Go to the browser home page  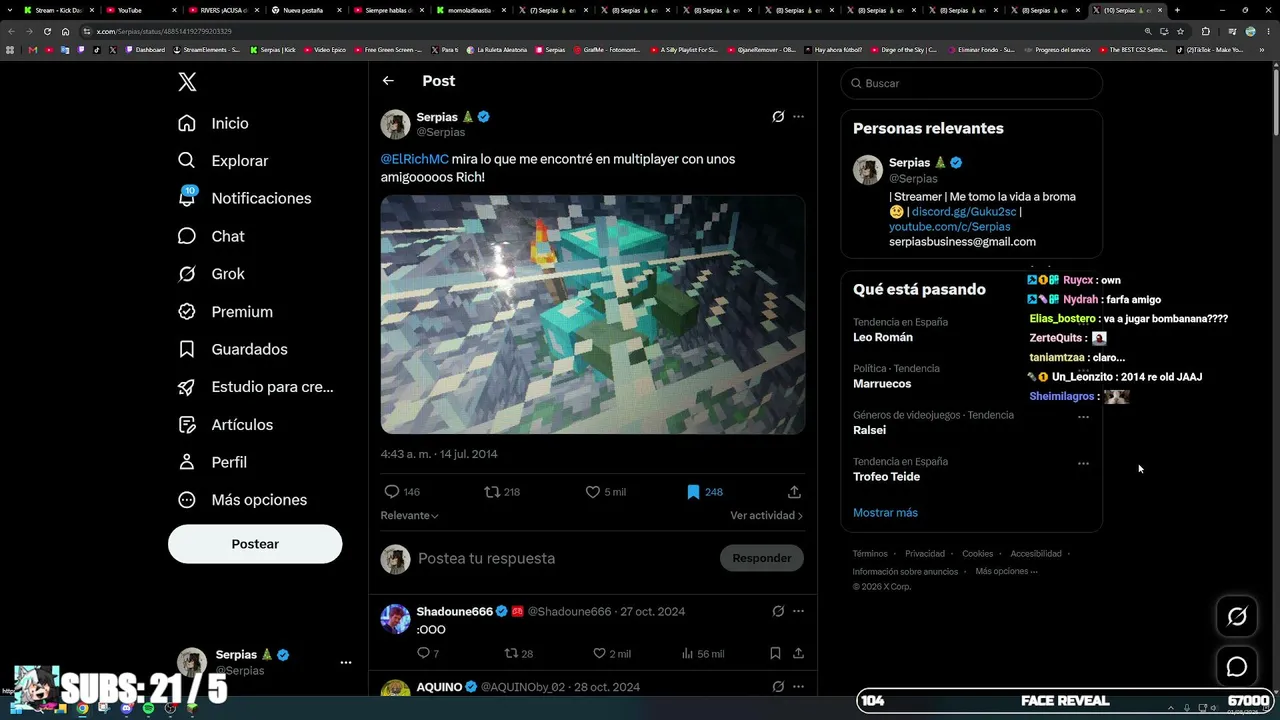click(x=66, y=31)
